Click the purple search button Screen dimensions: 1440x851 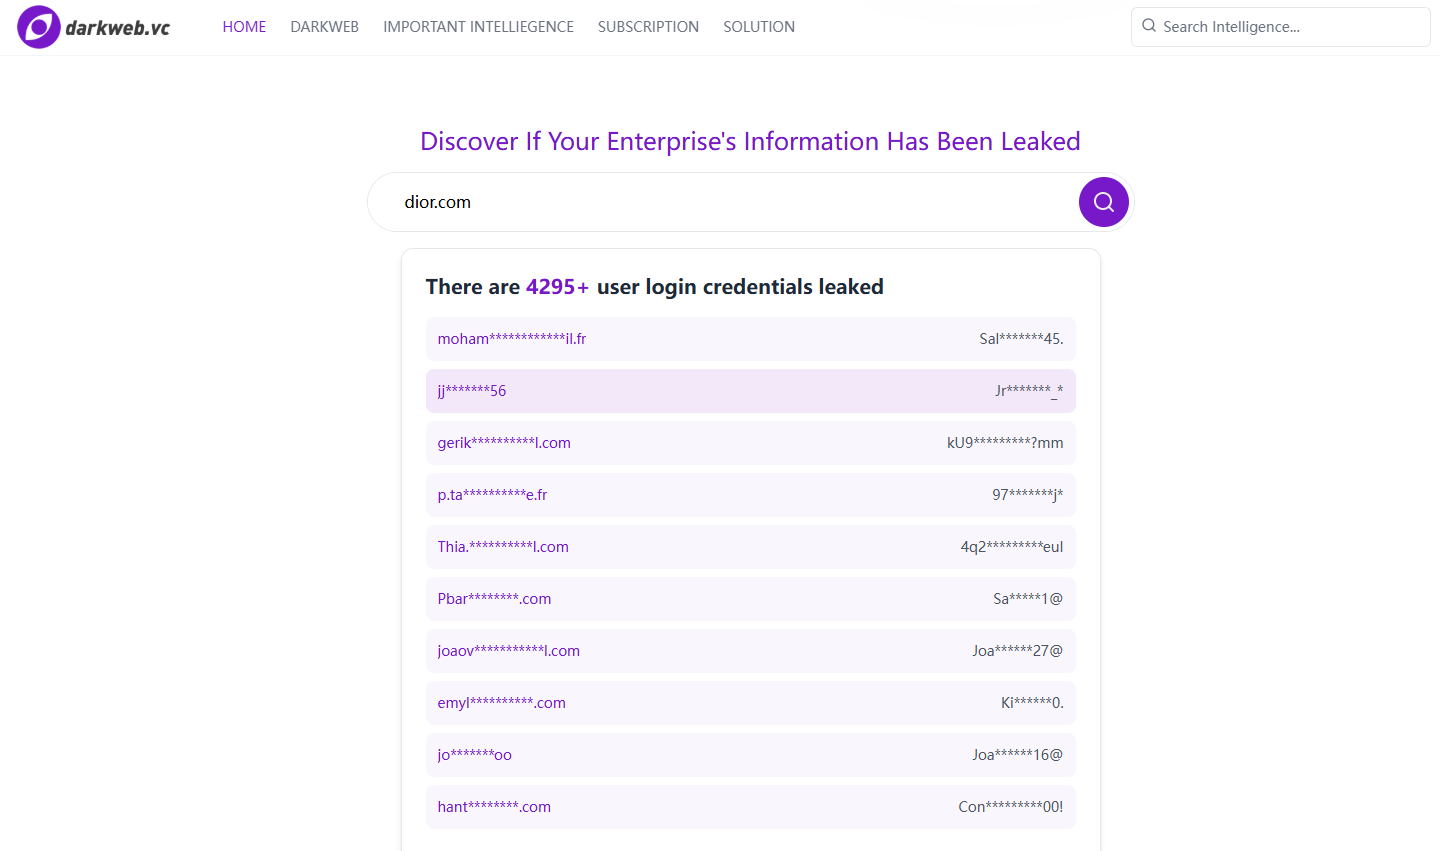[1104, 202]
